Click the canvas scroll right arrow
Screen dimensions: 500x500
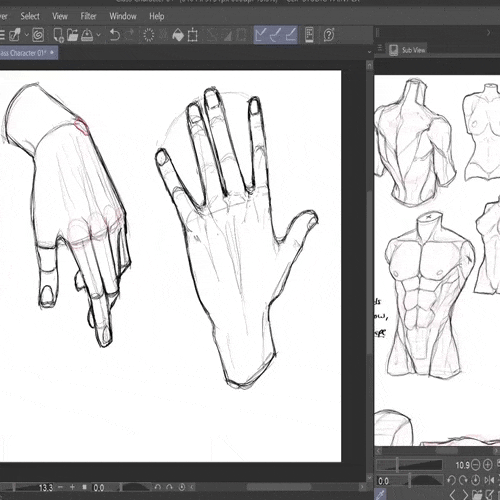[x=362, y=487]
